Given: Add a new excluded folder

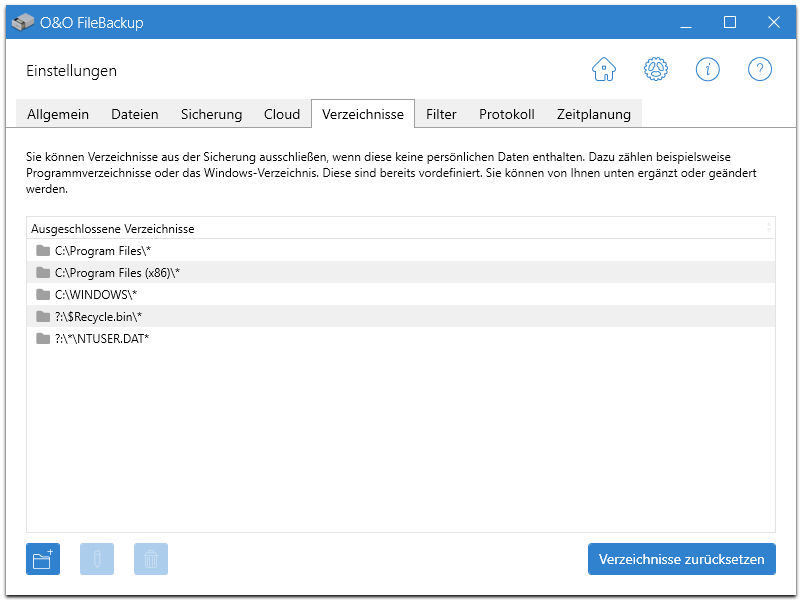Looking at the screenshot, I should tap(43, 559).
